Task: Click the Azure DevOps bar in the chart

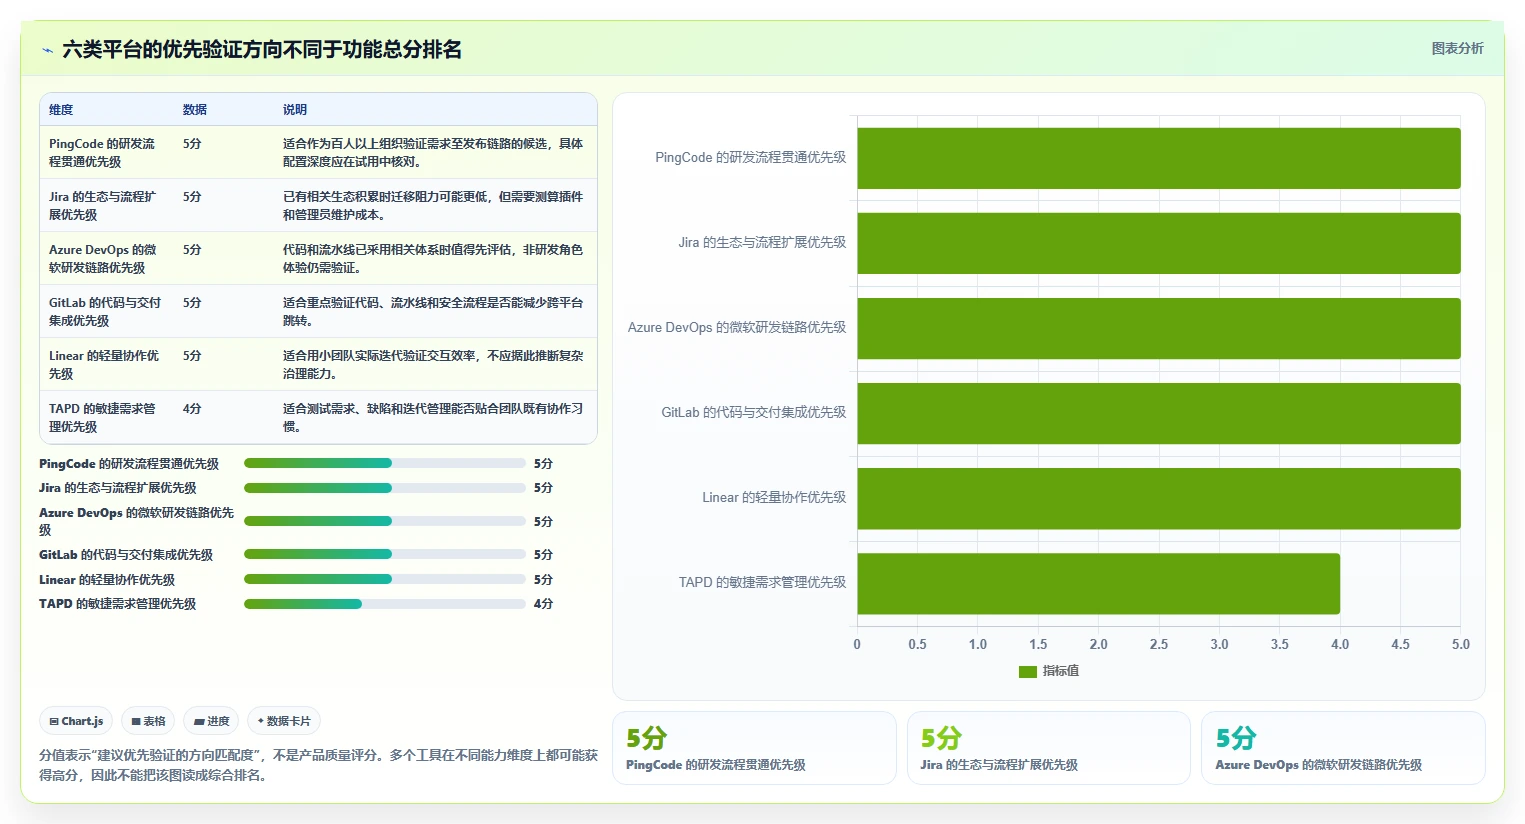Action: click(1159, 328)
